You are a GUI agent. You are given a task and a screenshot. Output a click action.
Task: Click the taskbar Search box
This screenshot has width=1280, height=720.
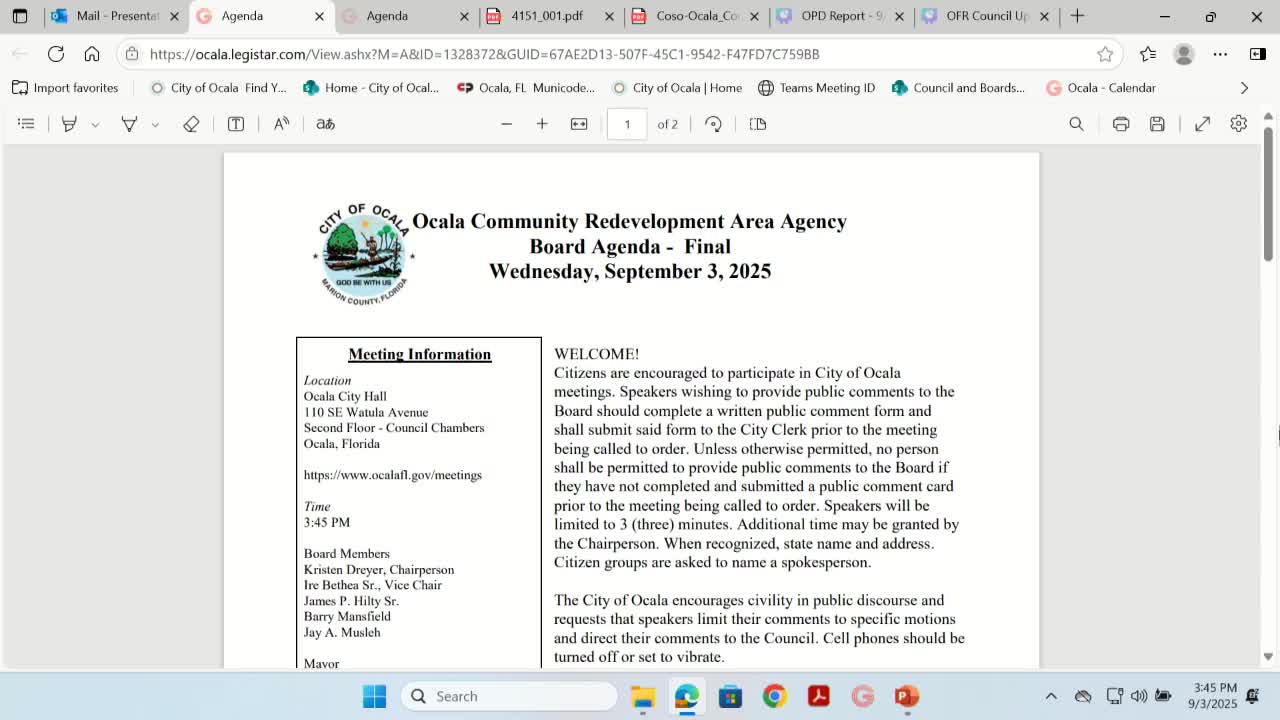[510, 696]
